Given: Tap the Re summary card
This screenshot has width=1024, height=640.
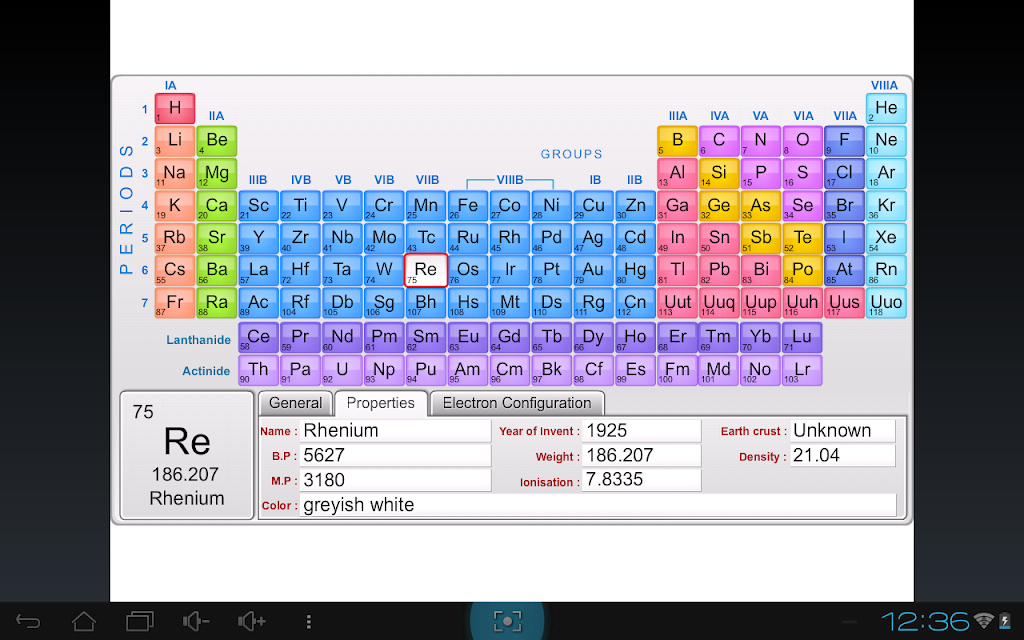Looking at the screenshot, I should click(x=187, y=455).
